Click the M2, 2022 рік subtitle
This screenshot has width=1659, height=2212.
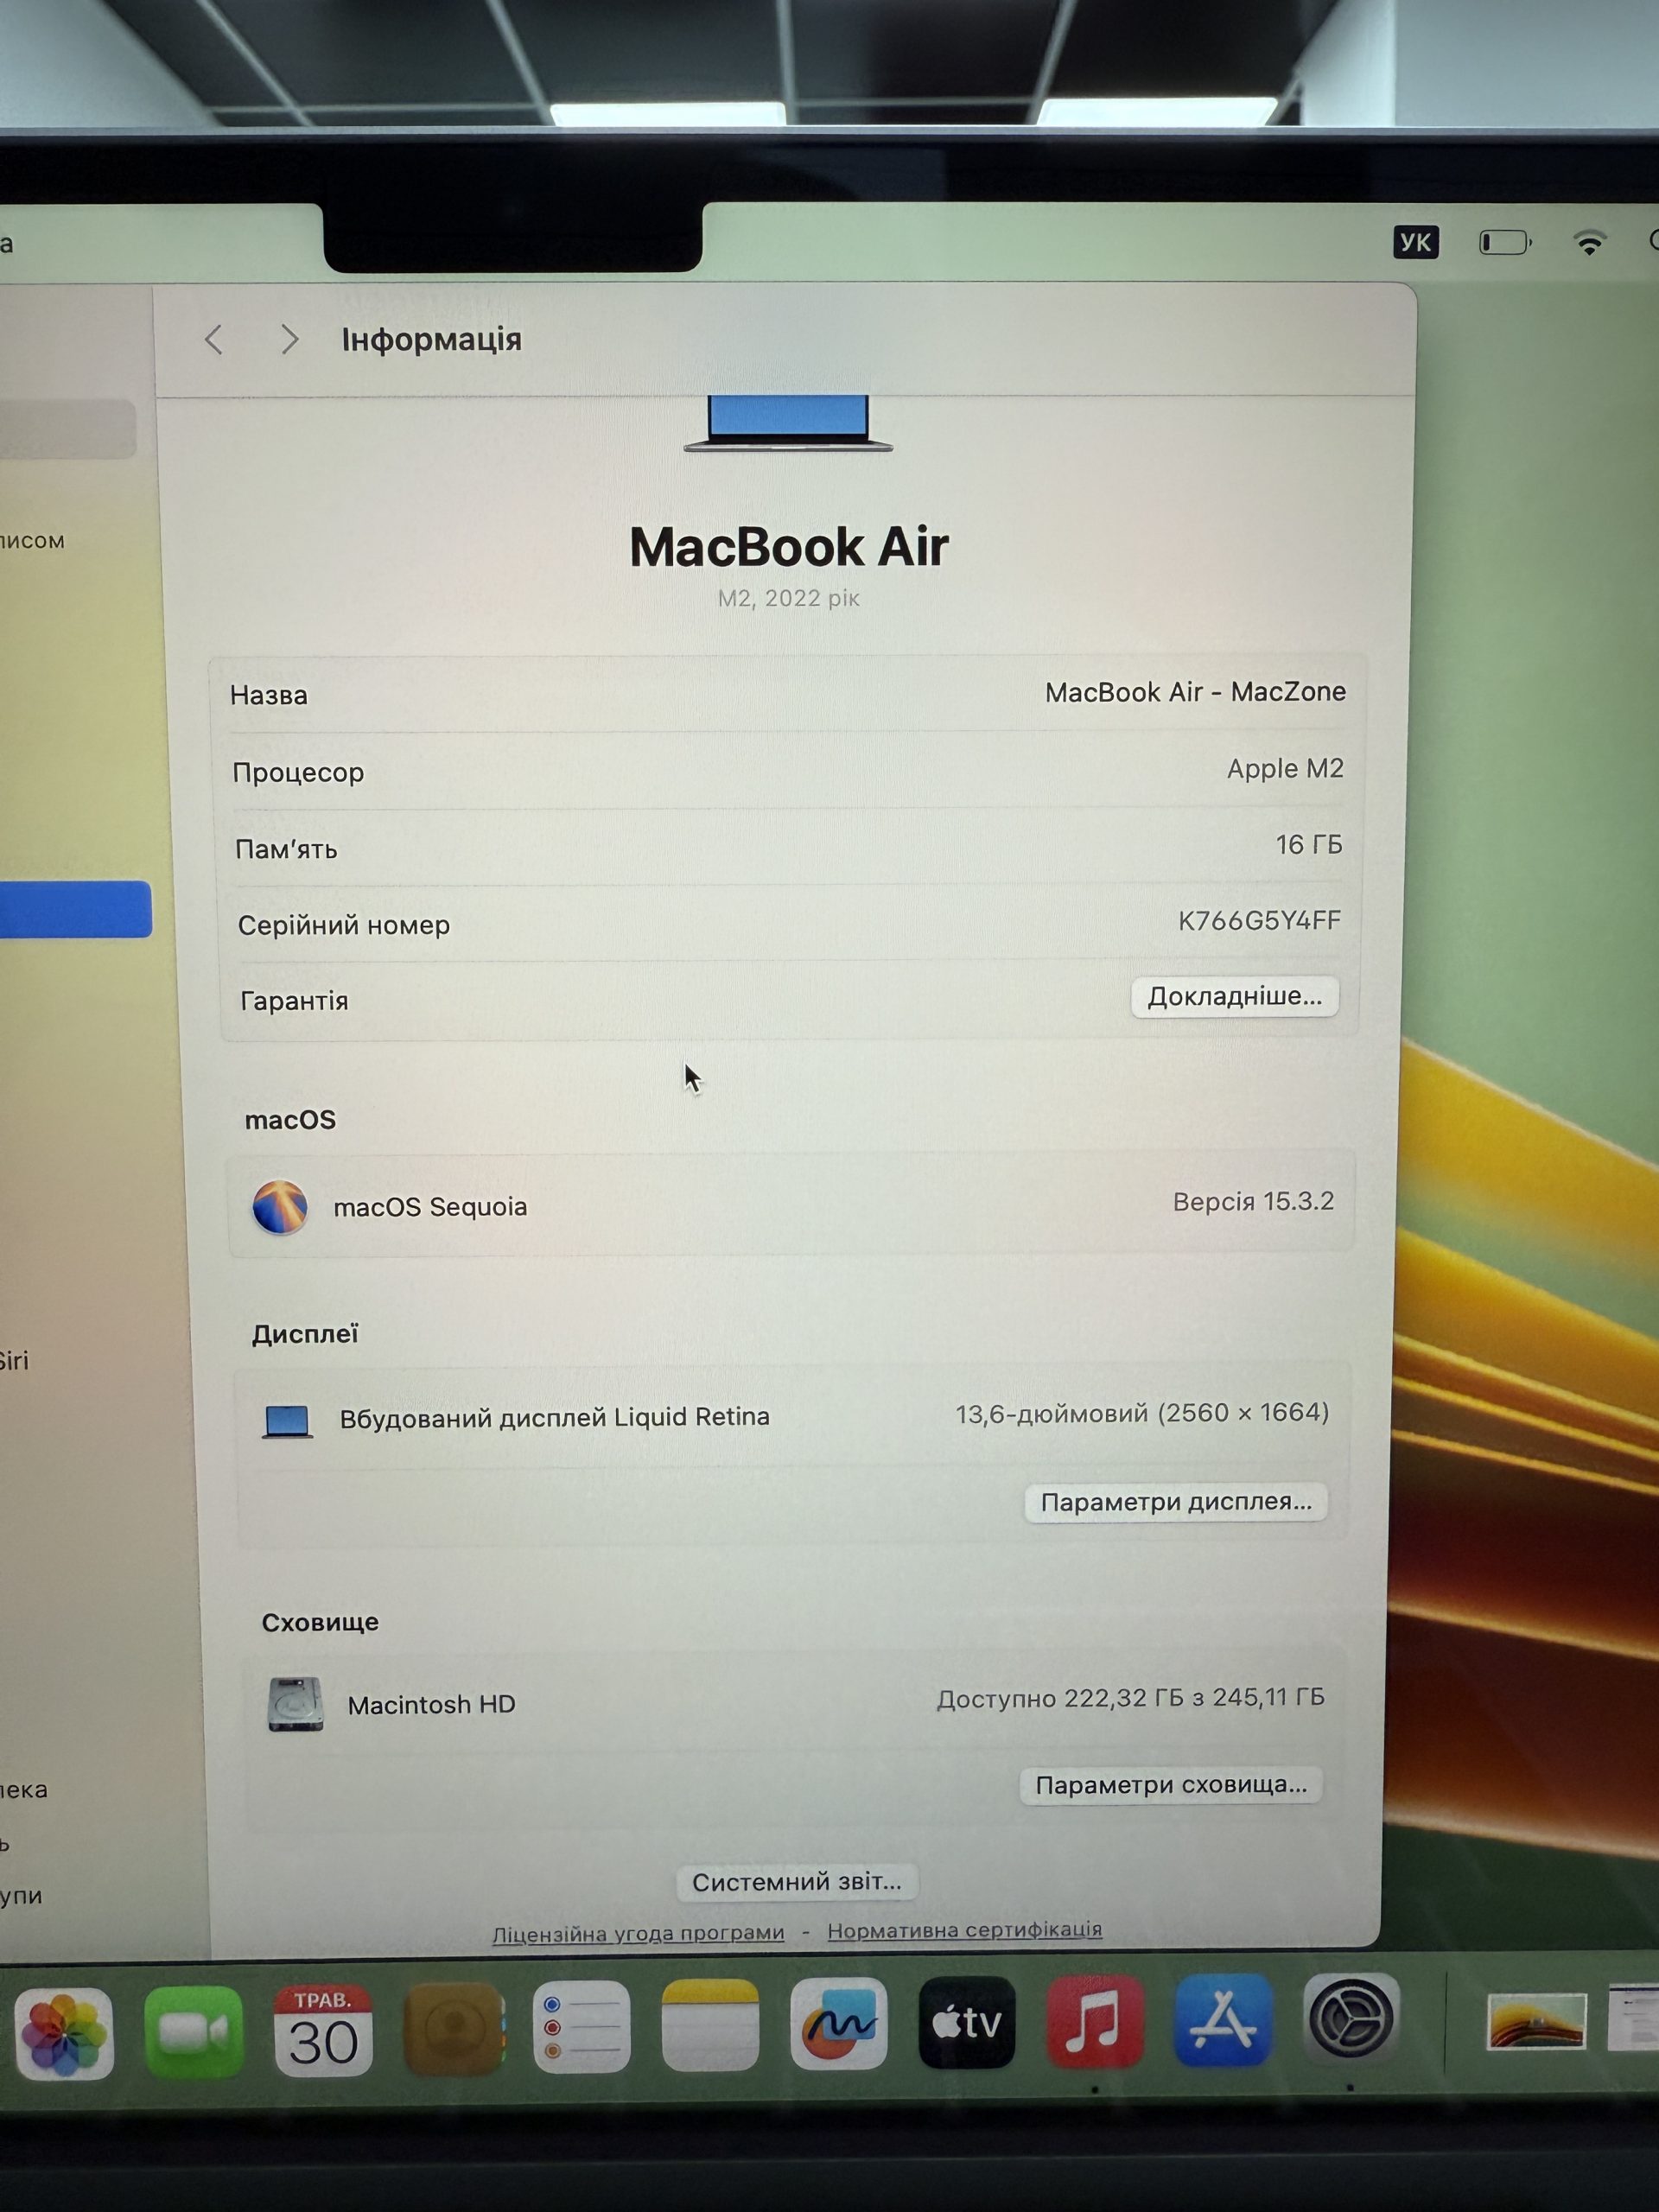(x=788, y=598)
